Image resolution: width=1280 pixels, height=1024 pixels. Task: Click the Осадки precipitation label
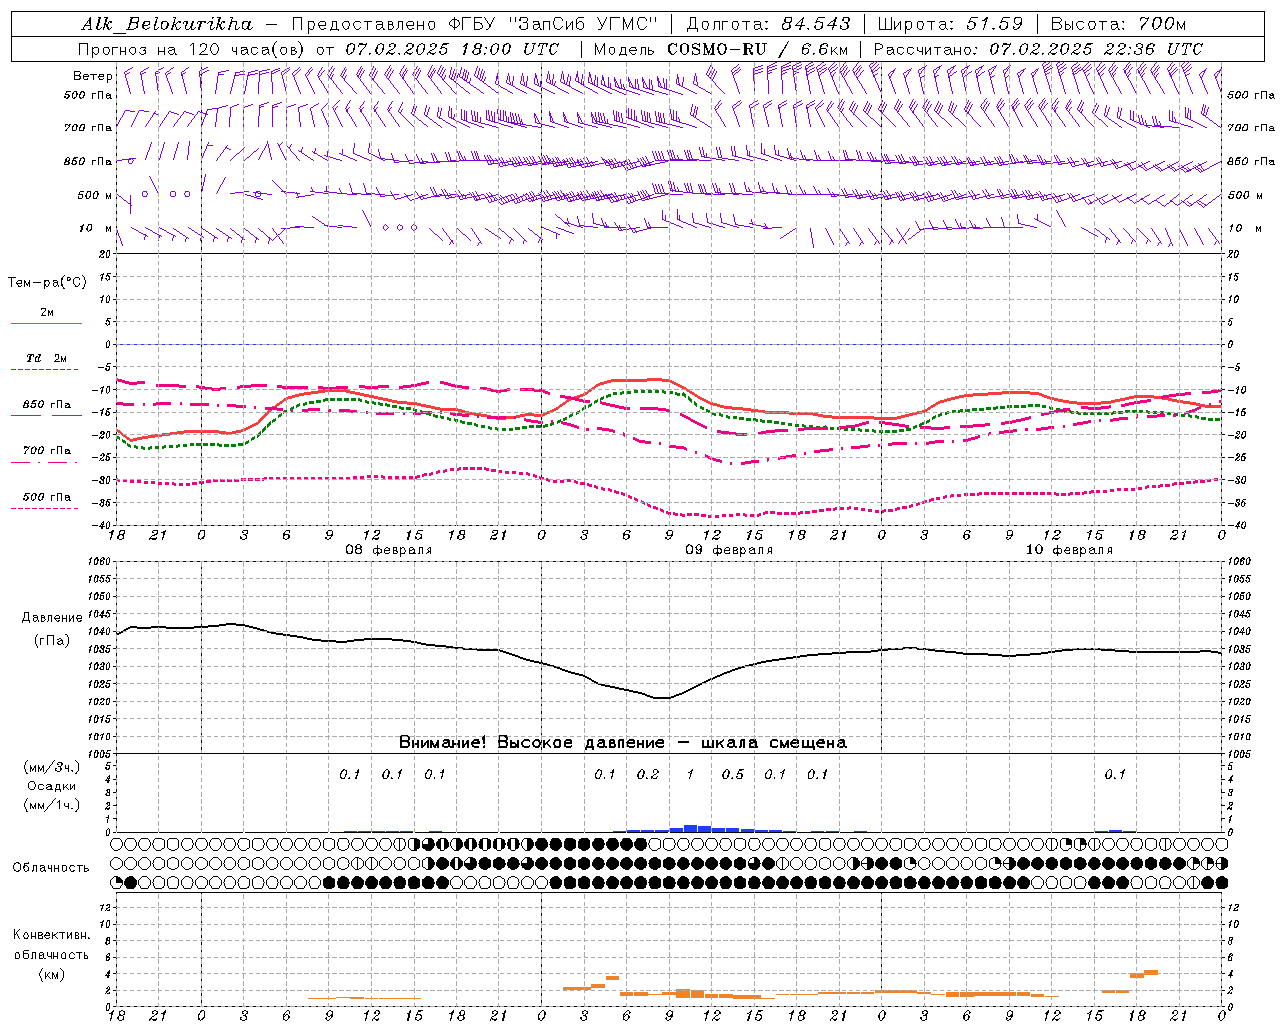[x=51, y=786]
